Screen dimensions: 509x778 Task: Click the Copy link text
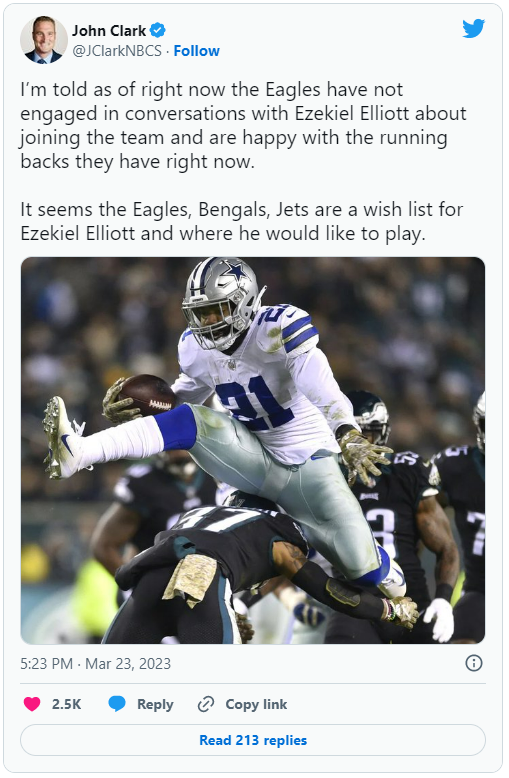click(256, 704)
